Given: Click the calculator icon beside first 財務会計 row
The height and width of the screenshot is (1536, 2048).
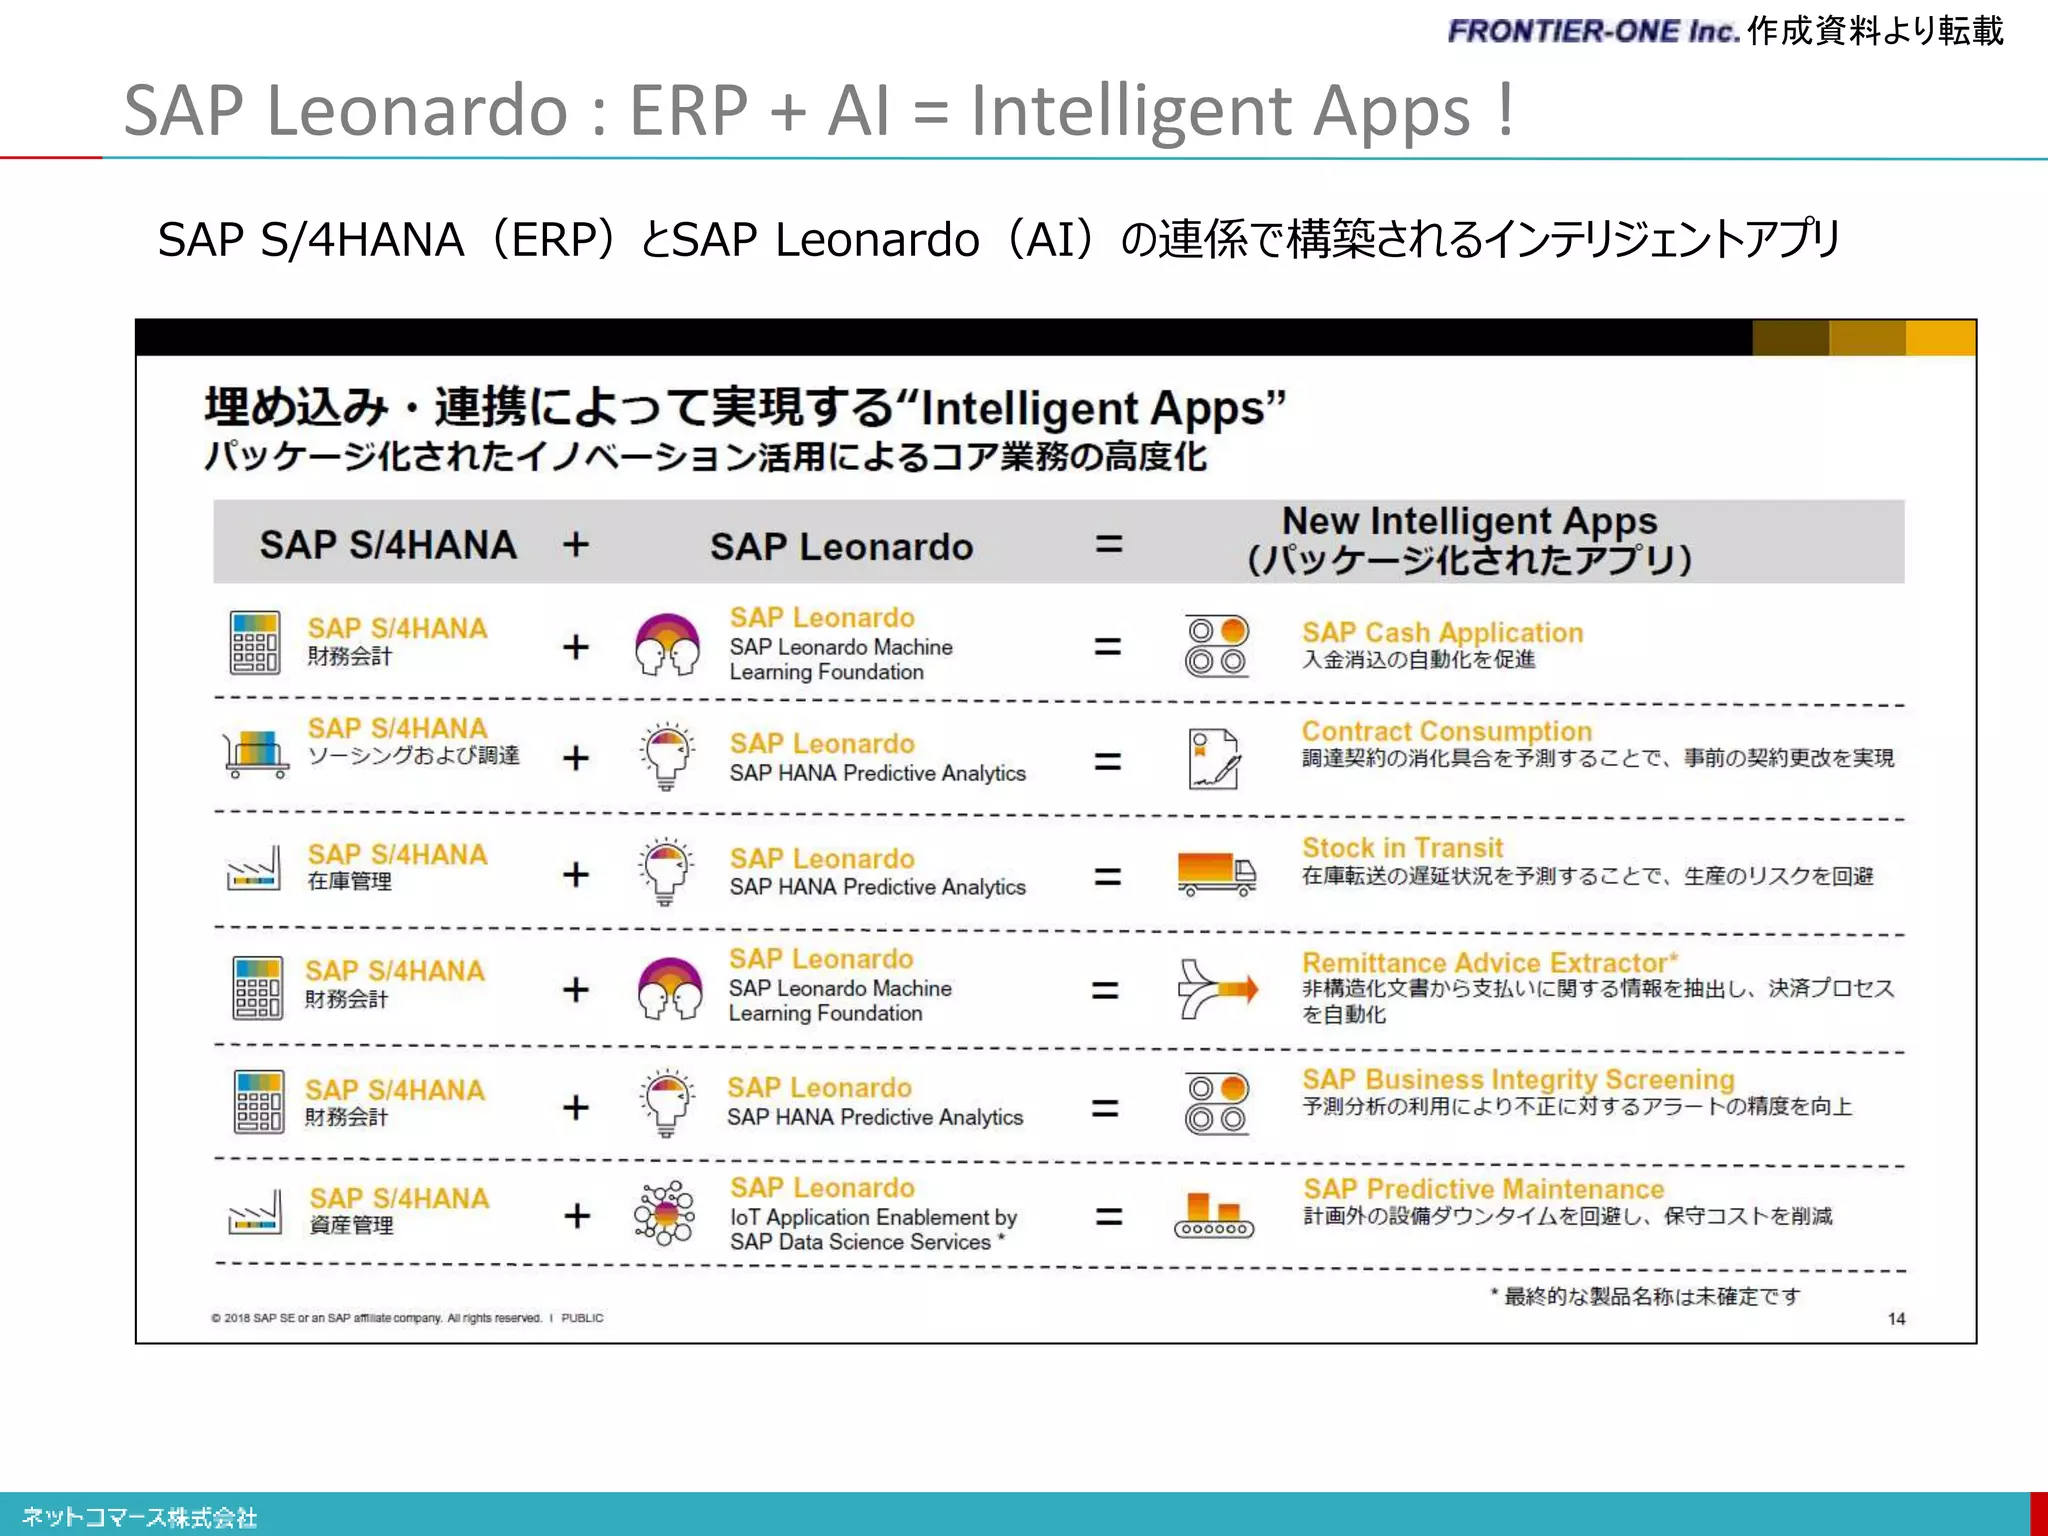Looking at the screenshot, I should [255, 643].
